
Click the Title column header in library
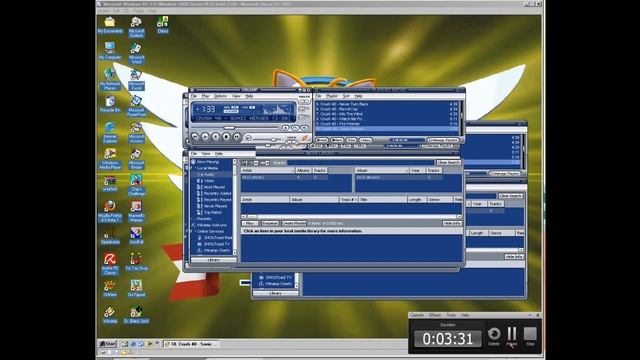[x=382, y=200]
